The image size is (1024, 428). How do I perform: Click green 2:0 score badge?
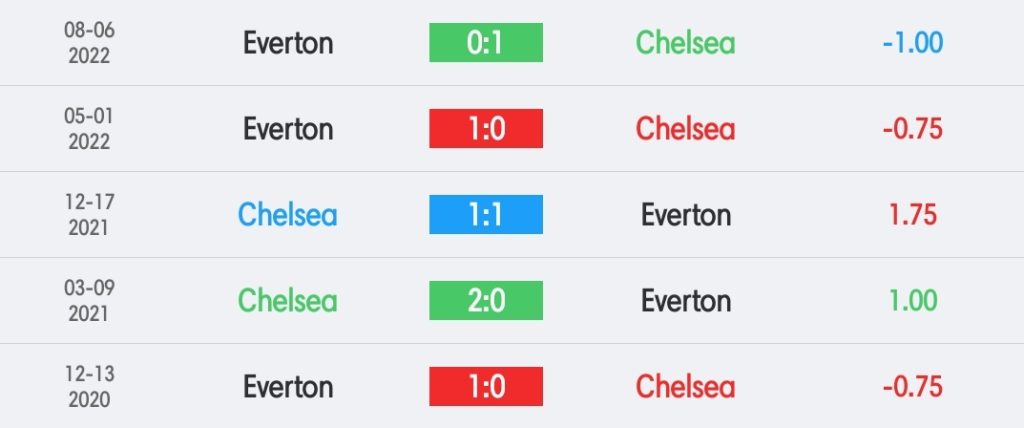point(486,301)
